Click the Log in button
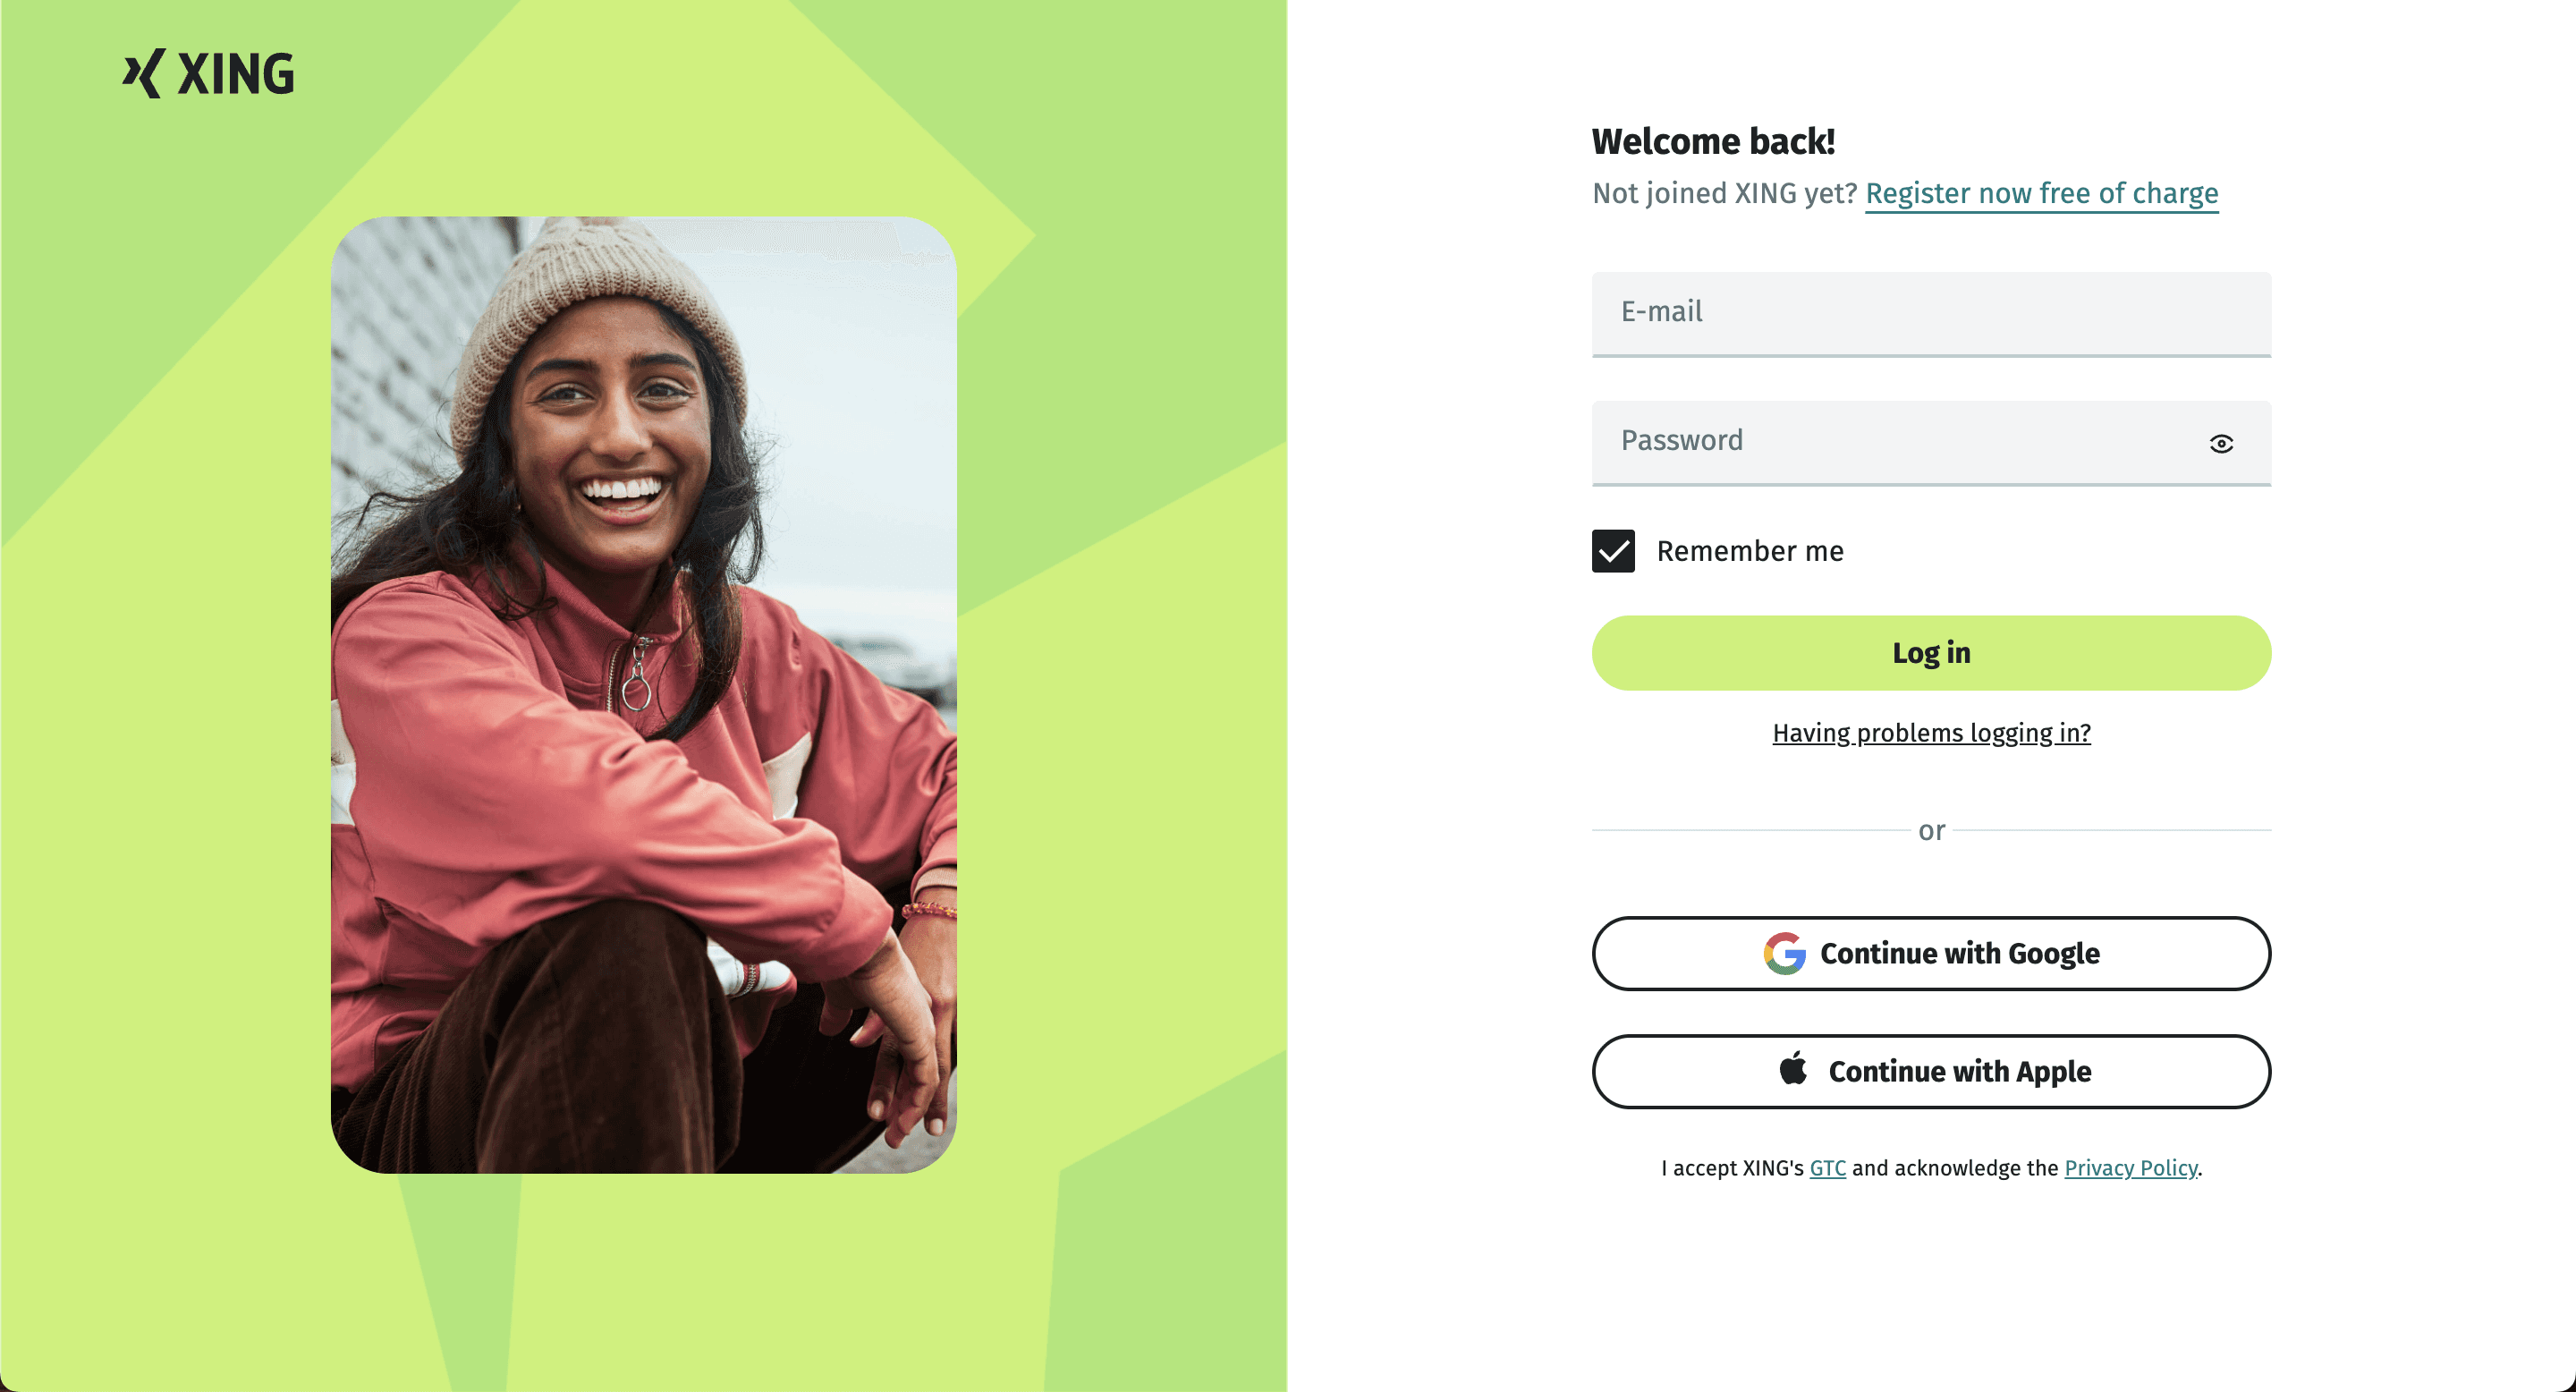The image size is (2576, 1392). 1931,653
